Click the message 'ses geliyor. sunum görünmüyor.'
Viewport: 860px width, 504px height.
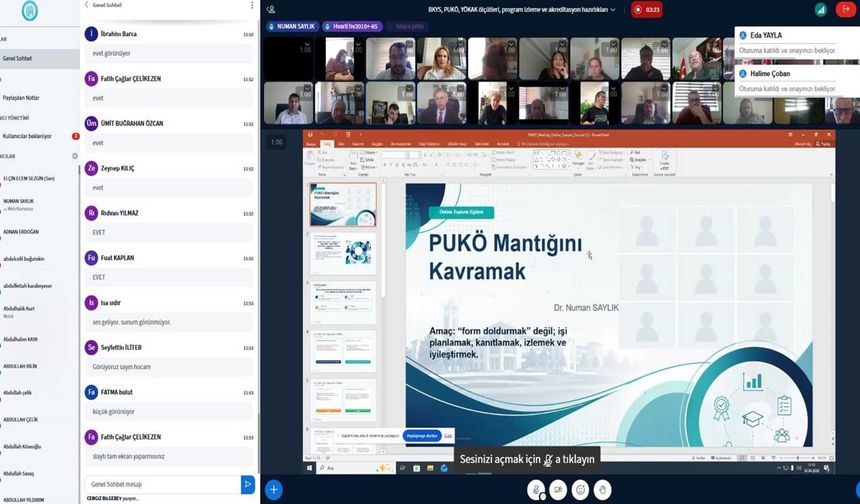[x=132, y=322]
